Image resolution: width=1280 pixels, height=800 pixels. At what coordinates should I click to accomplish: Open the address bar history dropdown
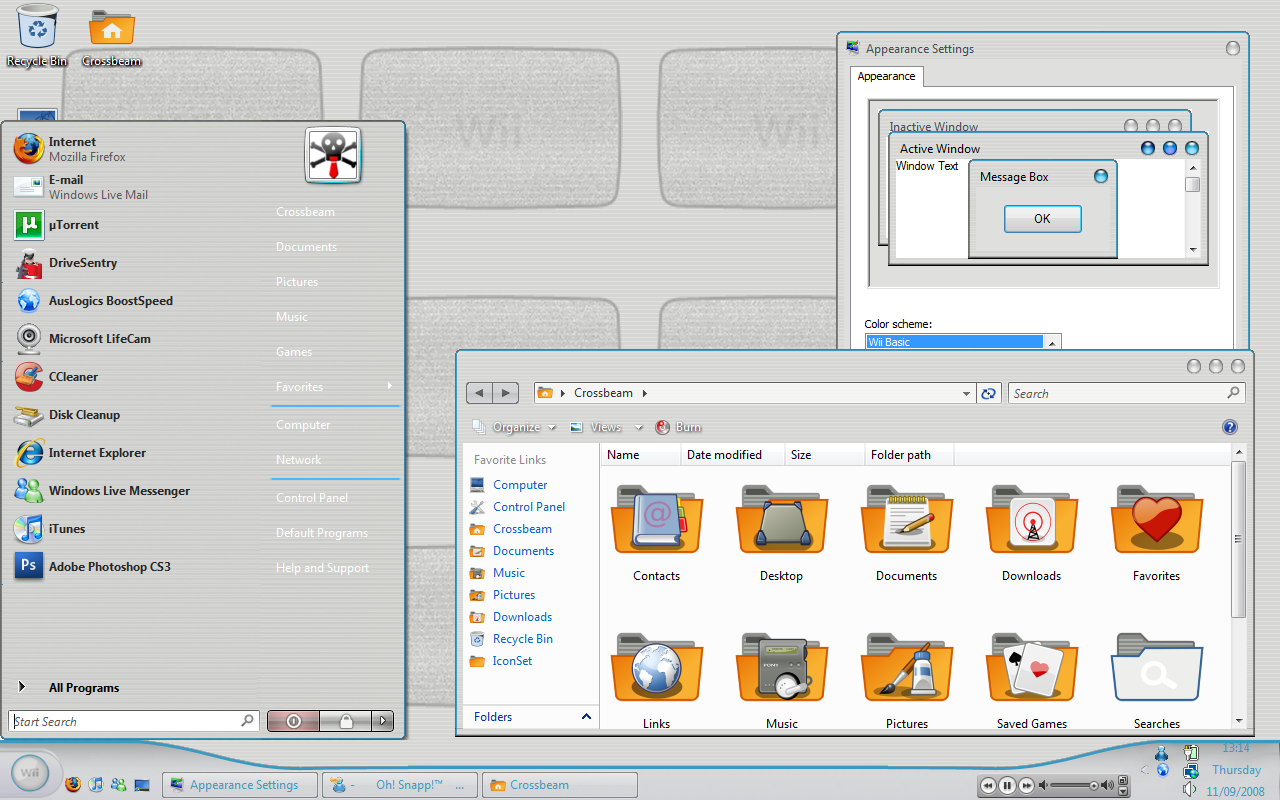pyautogui.click(x=966, y=394)
